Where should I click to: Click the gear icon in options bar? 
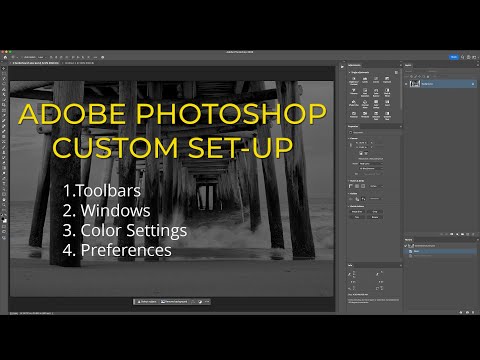102,57
